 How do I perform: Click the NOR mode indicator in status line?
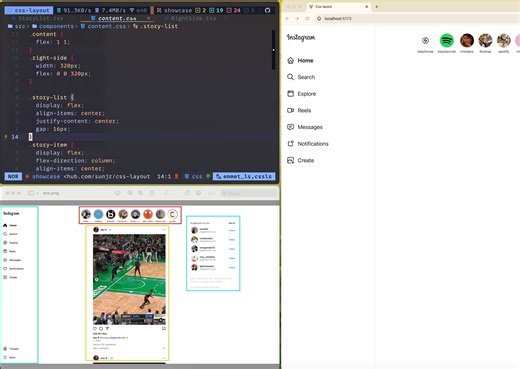tap(13, 176)
